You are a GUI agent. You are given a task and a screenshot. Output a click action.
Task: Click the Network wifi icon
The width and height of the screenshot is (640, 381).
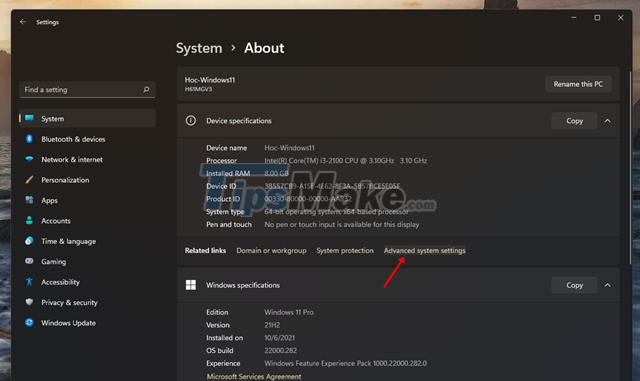tap(29, 159)
